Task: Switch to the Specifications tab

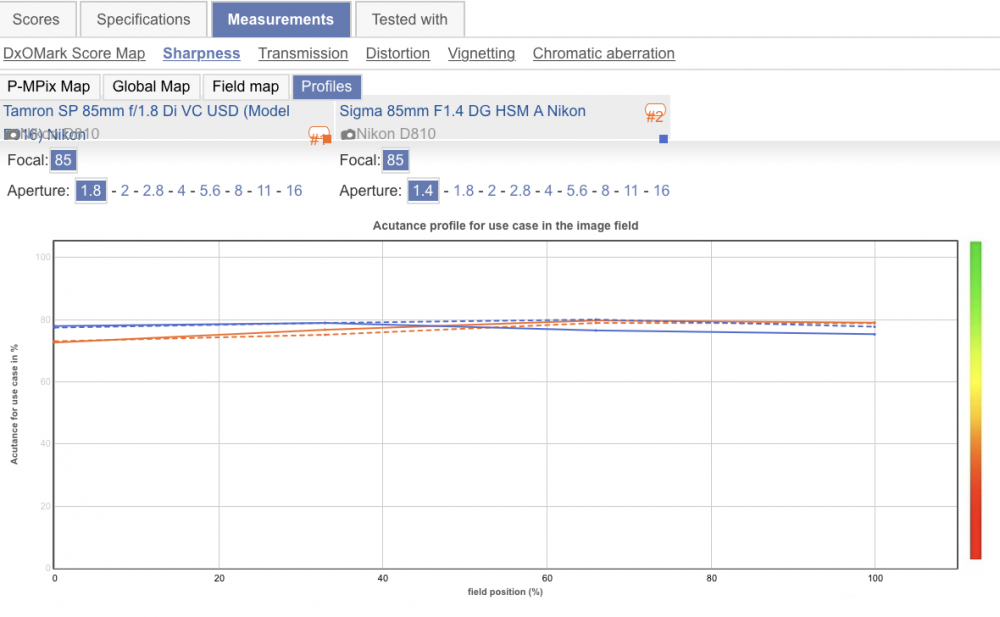Action: (x=143, y=19)
